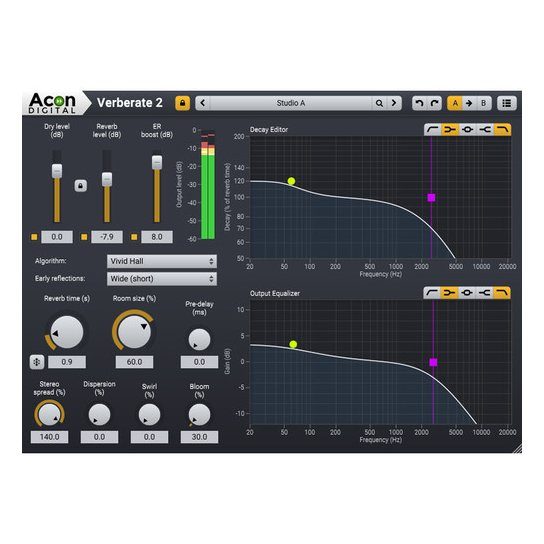Toggle the preset lock icon

(x=182, y=103)
